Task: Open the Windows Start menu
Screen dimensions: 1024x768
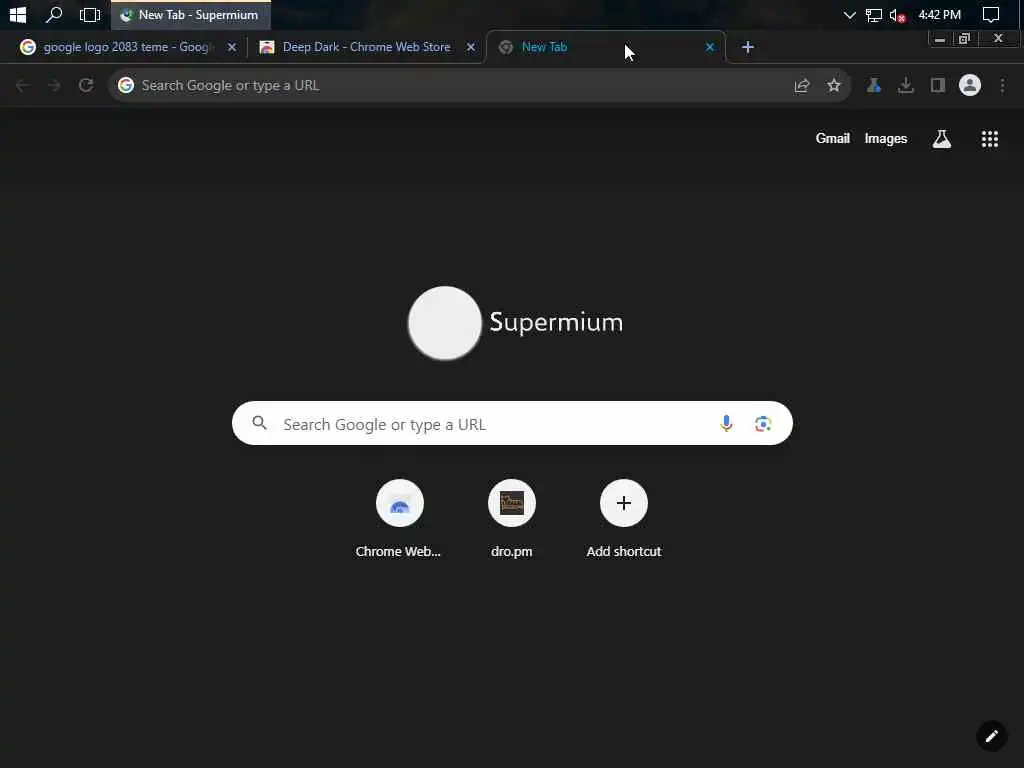Action: [18, 14]
